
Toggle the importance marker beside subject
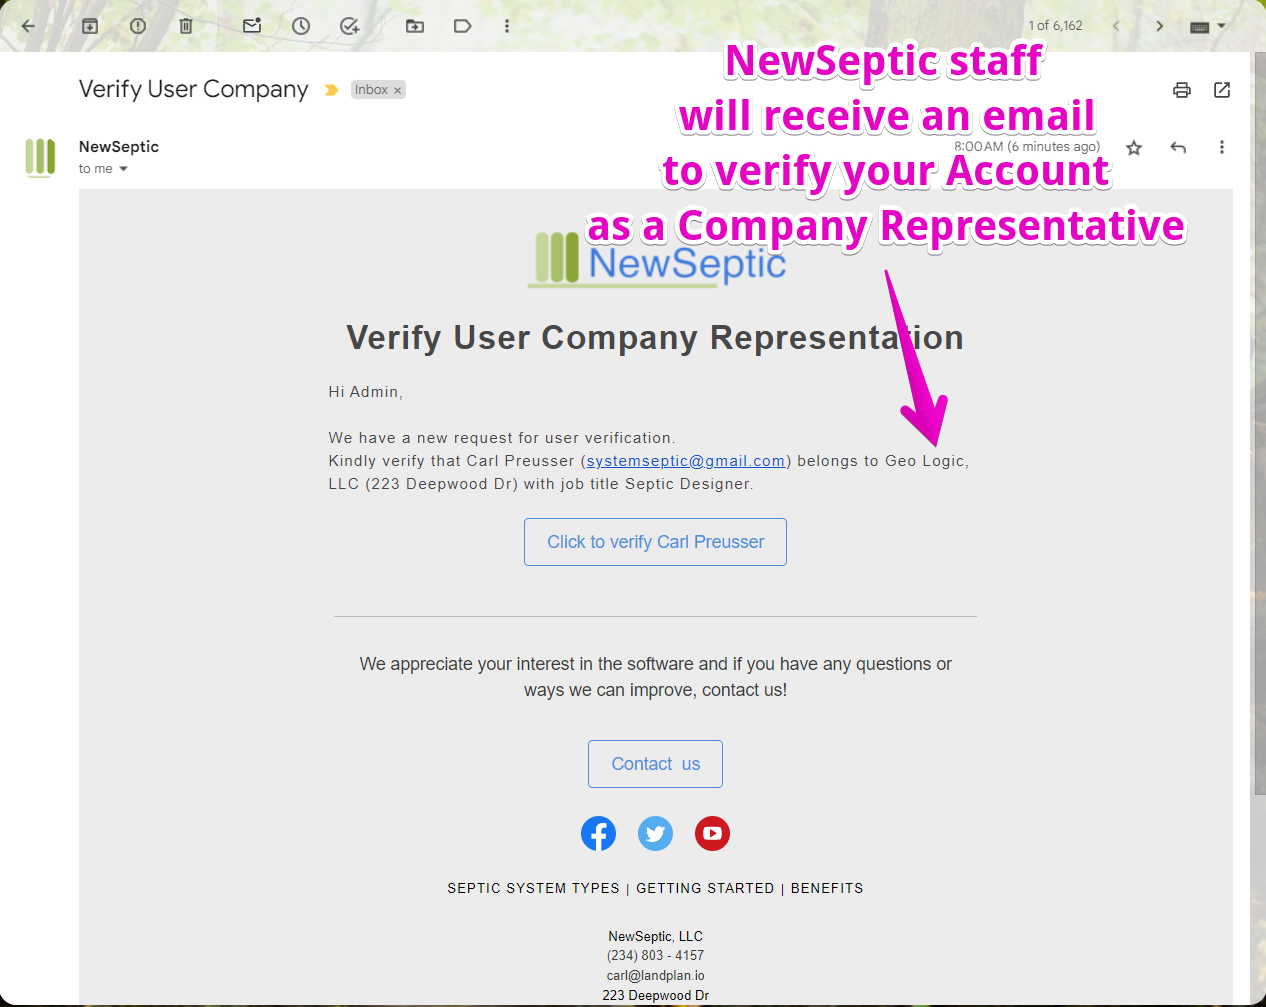331,90
